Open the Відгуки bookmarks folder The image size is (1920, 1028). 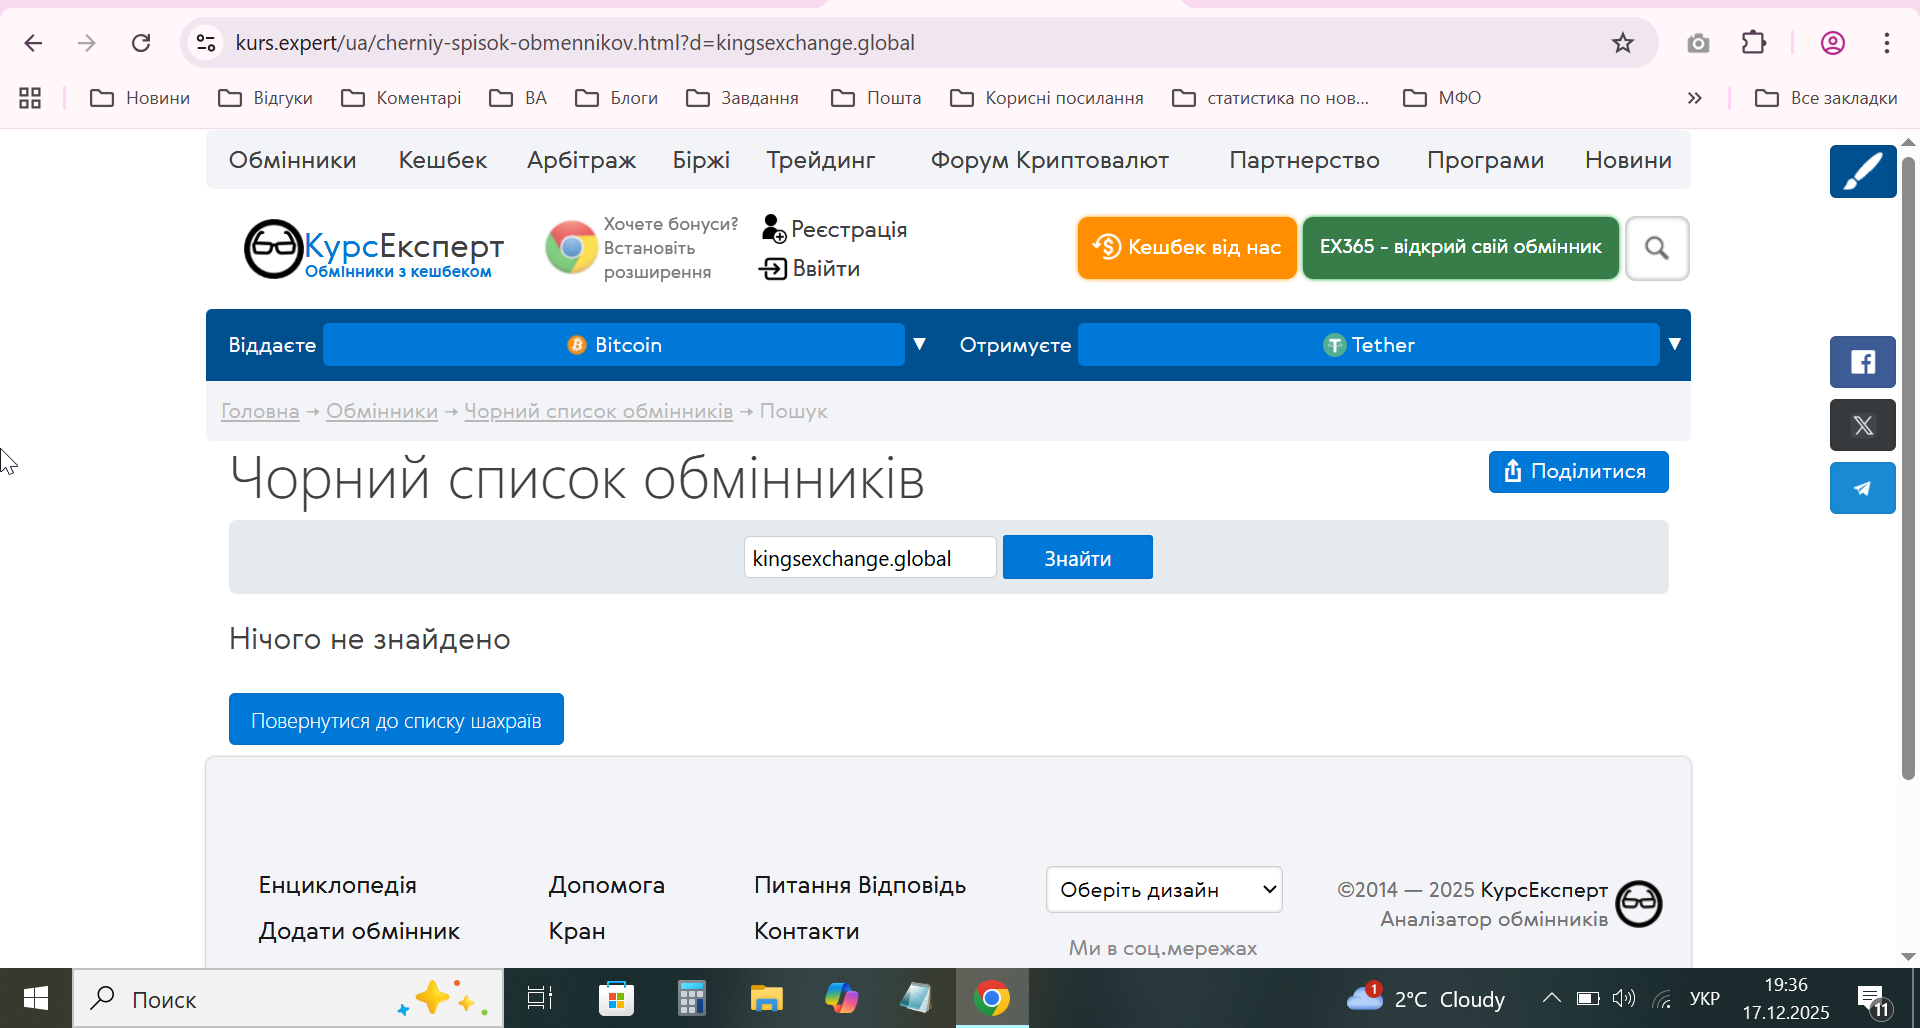pyautogui.click(x=266, y=98)
